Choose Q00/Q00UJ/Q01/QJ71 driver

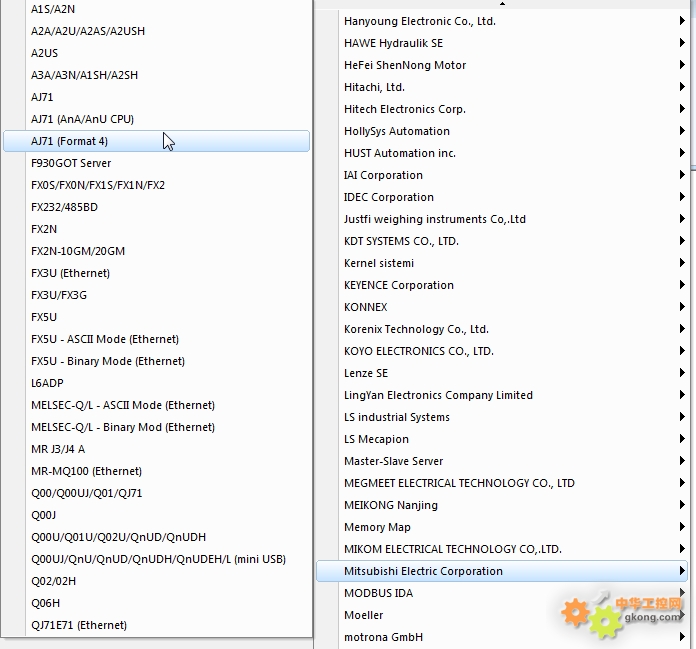coord(156,493)
